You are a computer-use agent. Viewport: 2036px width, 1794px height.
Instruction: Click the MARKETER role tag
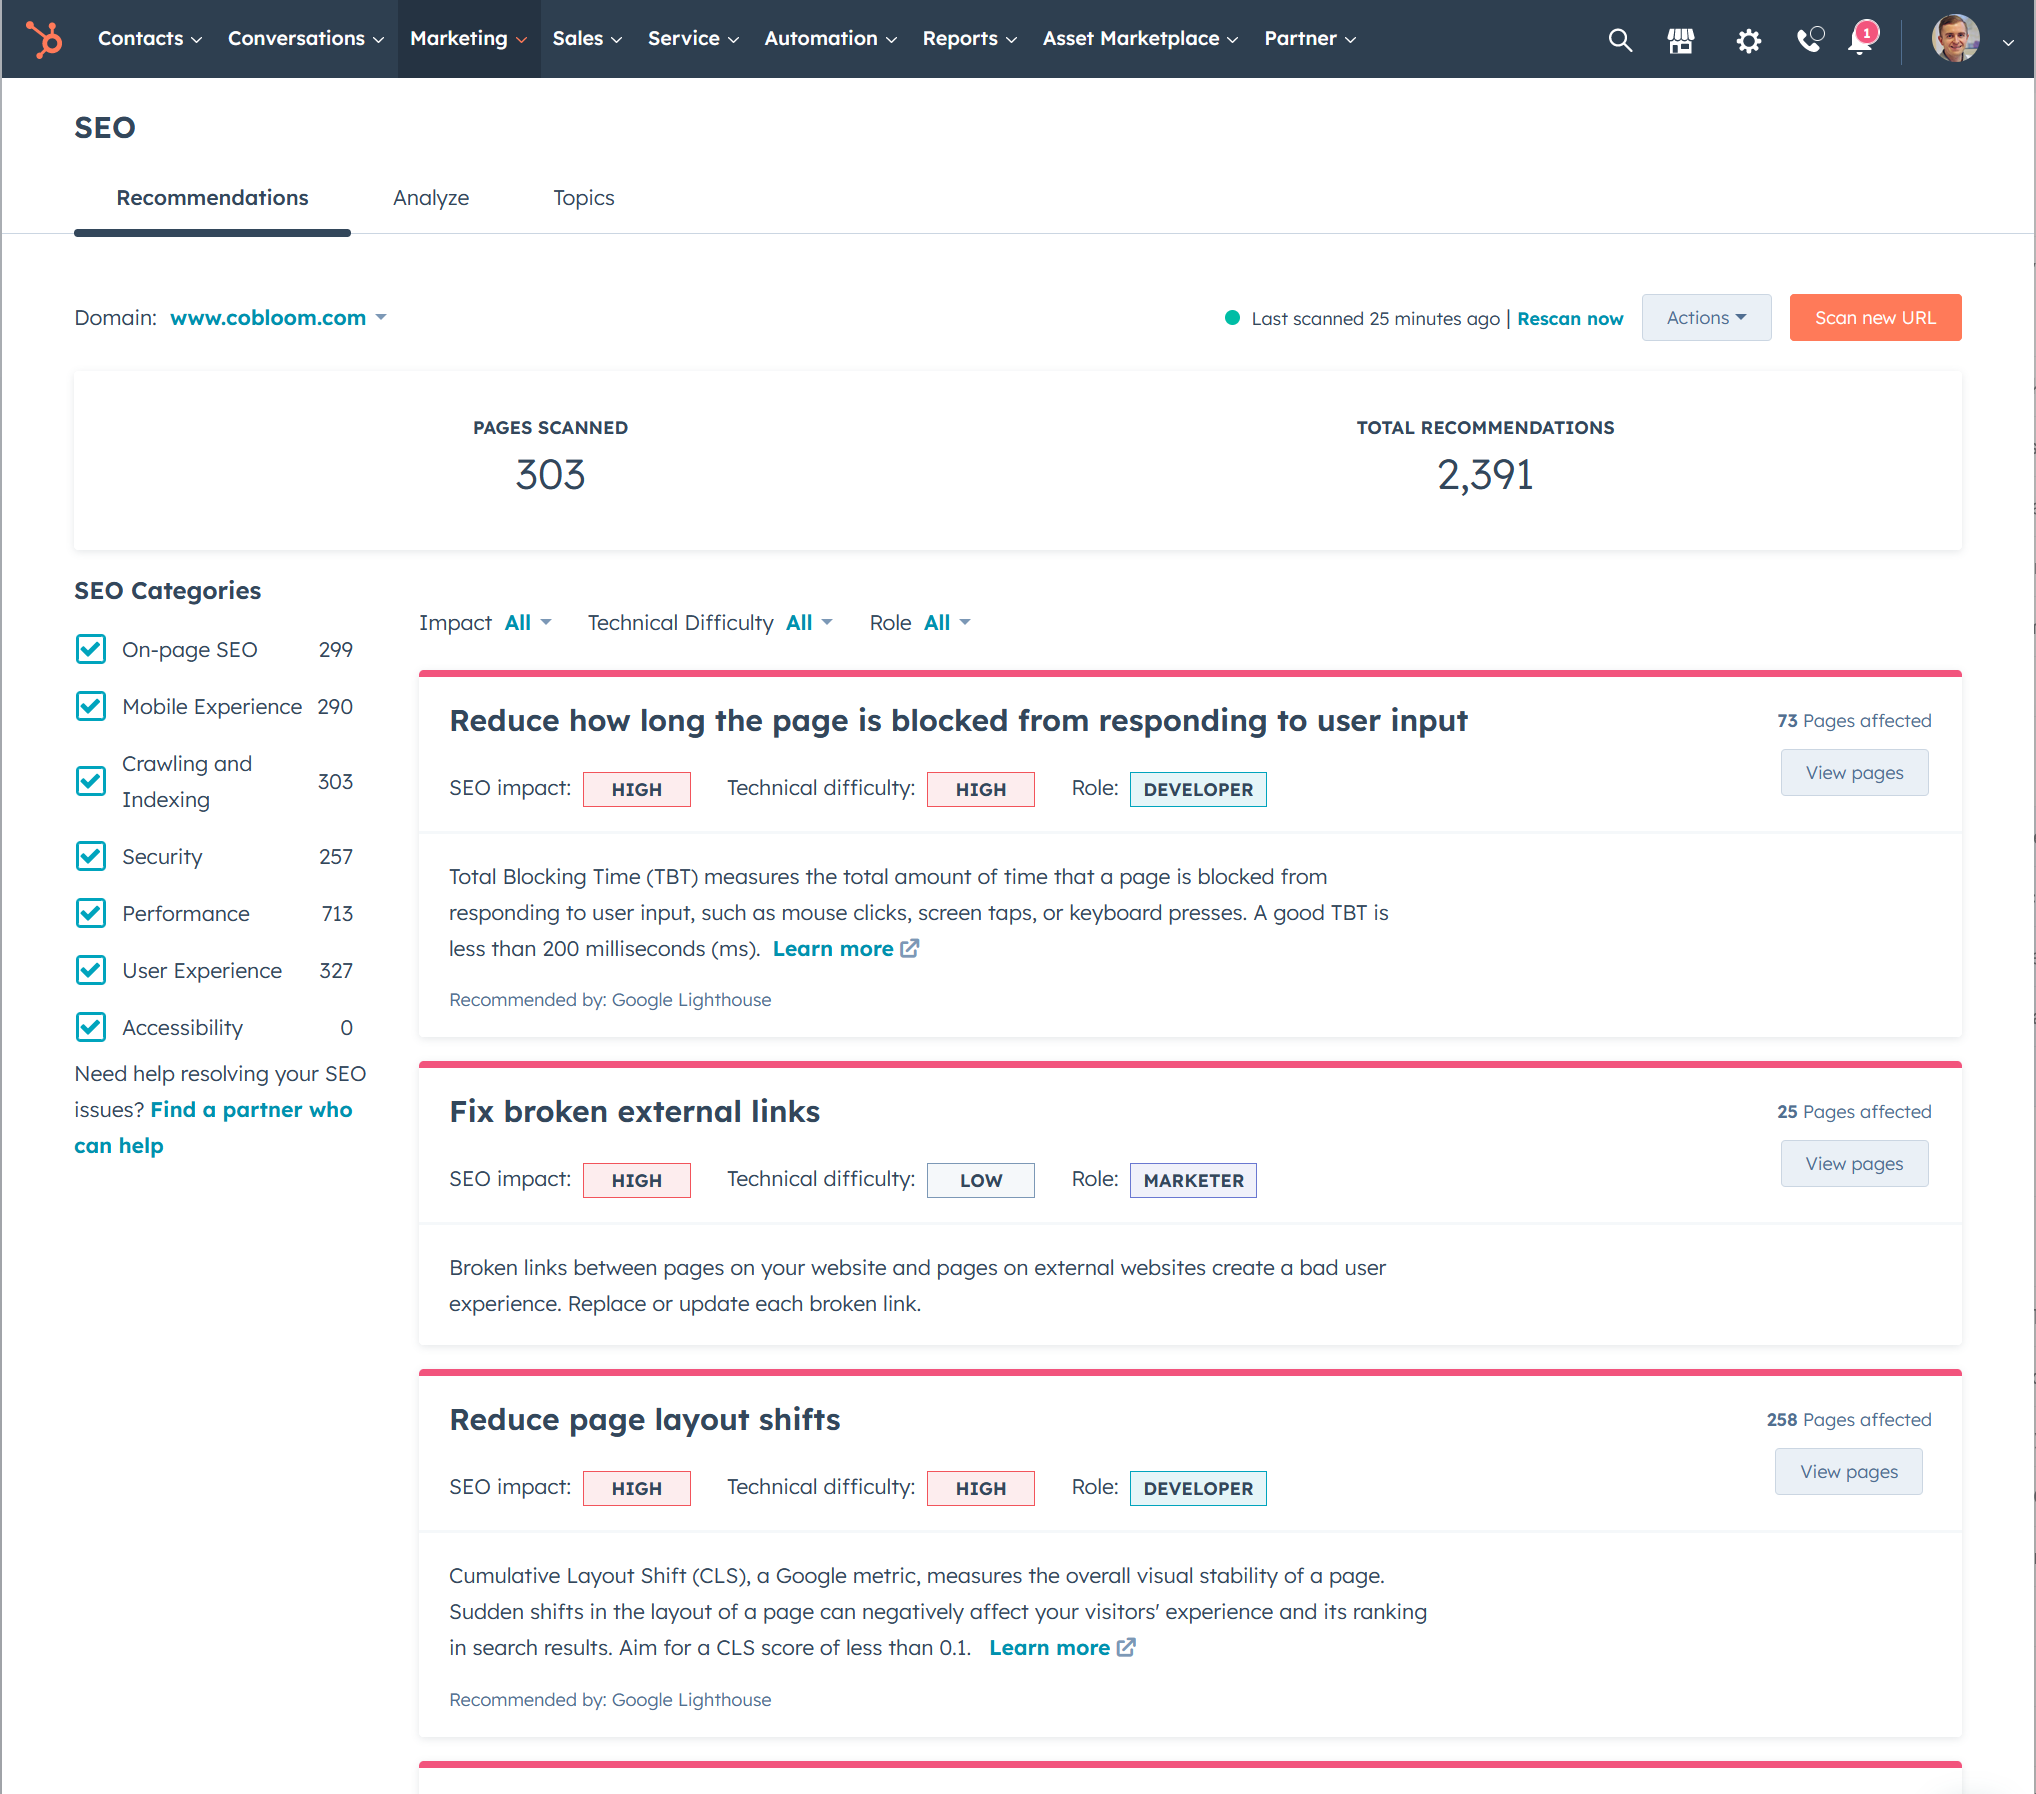click(x=1193, y=1181)
